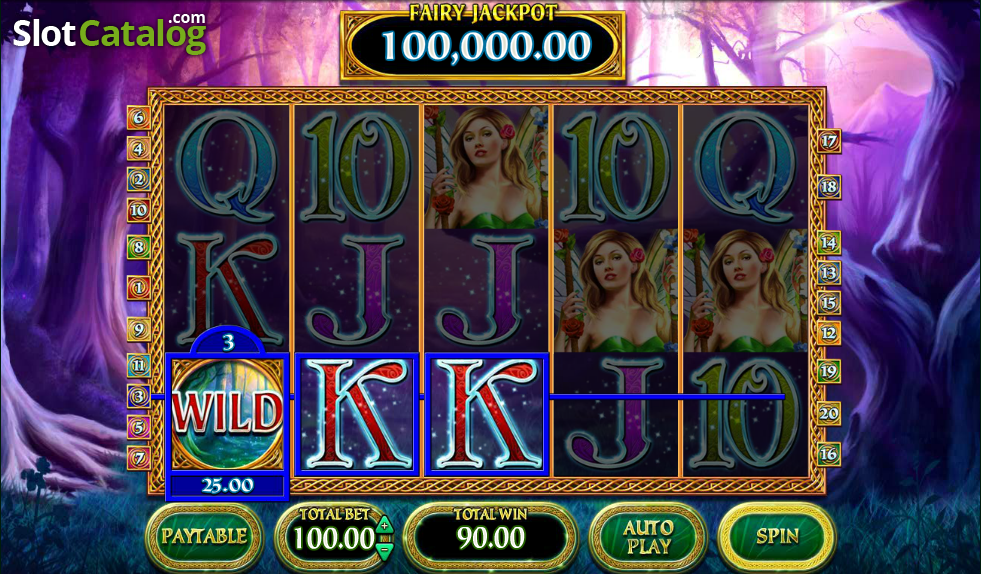Screen dimensions: 981x574
Task: Click payline 7 indicator
Action: 138,458
